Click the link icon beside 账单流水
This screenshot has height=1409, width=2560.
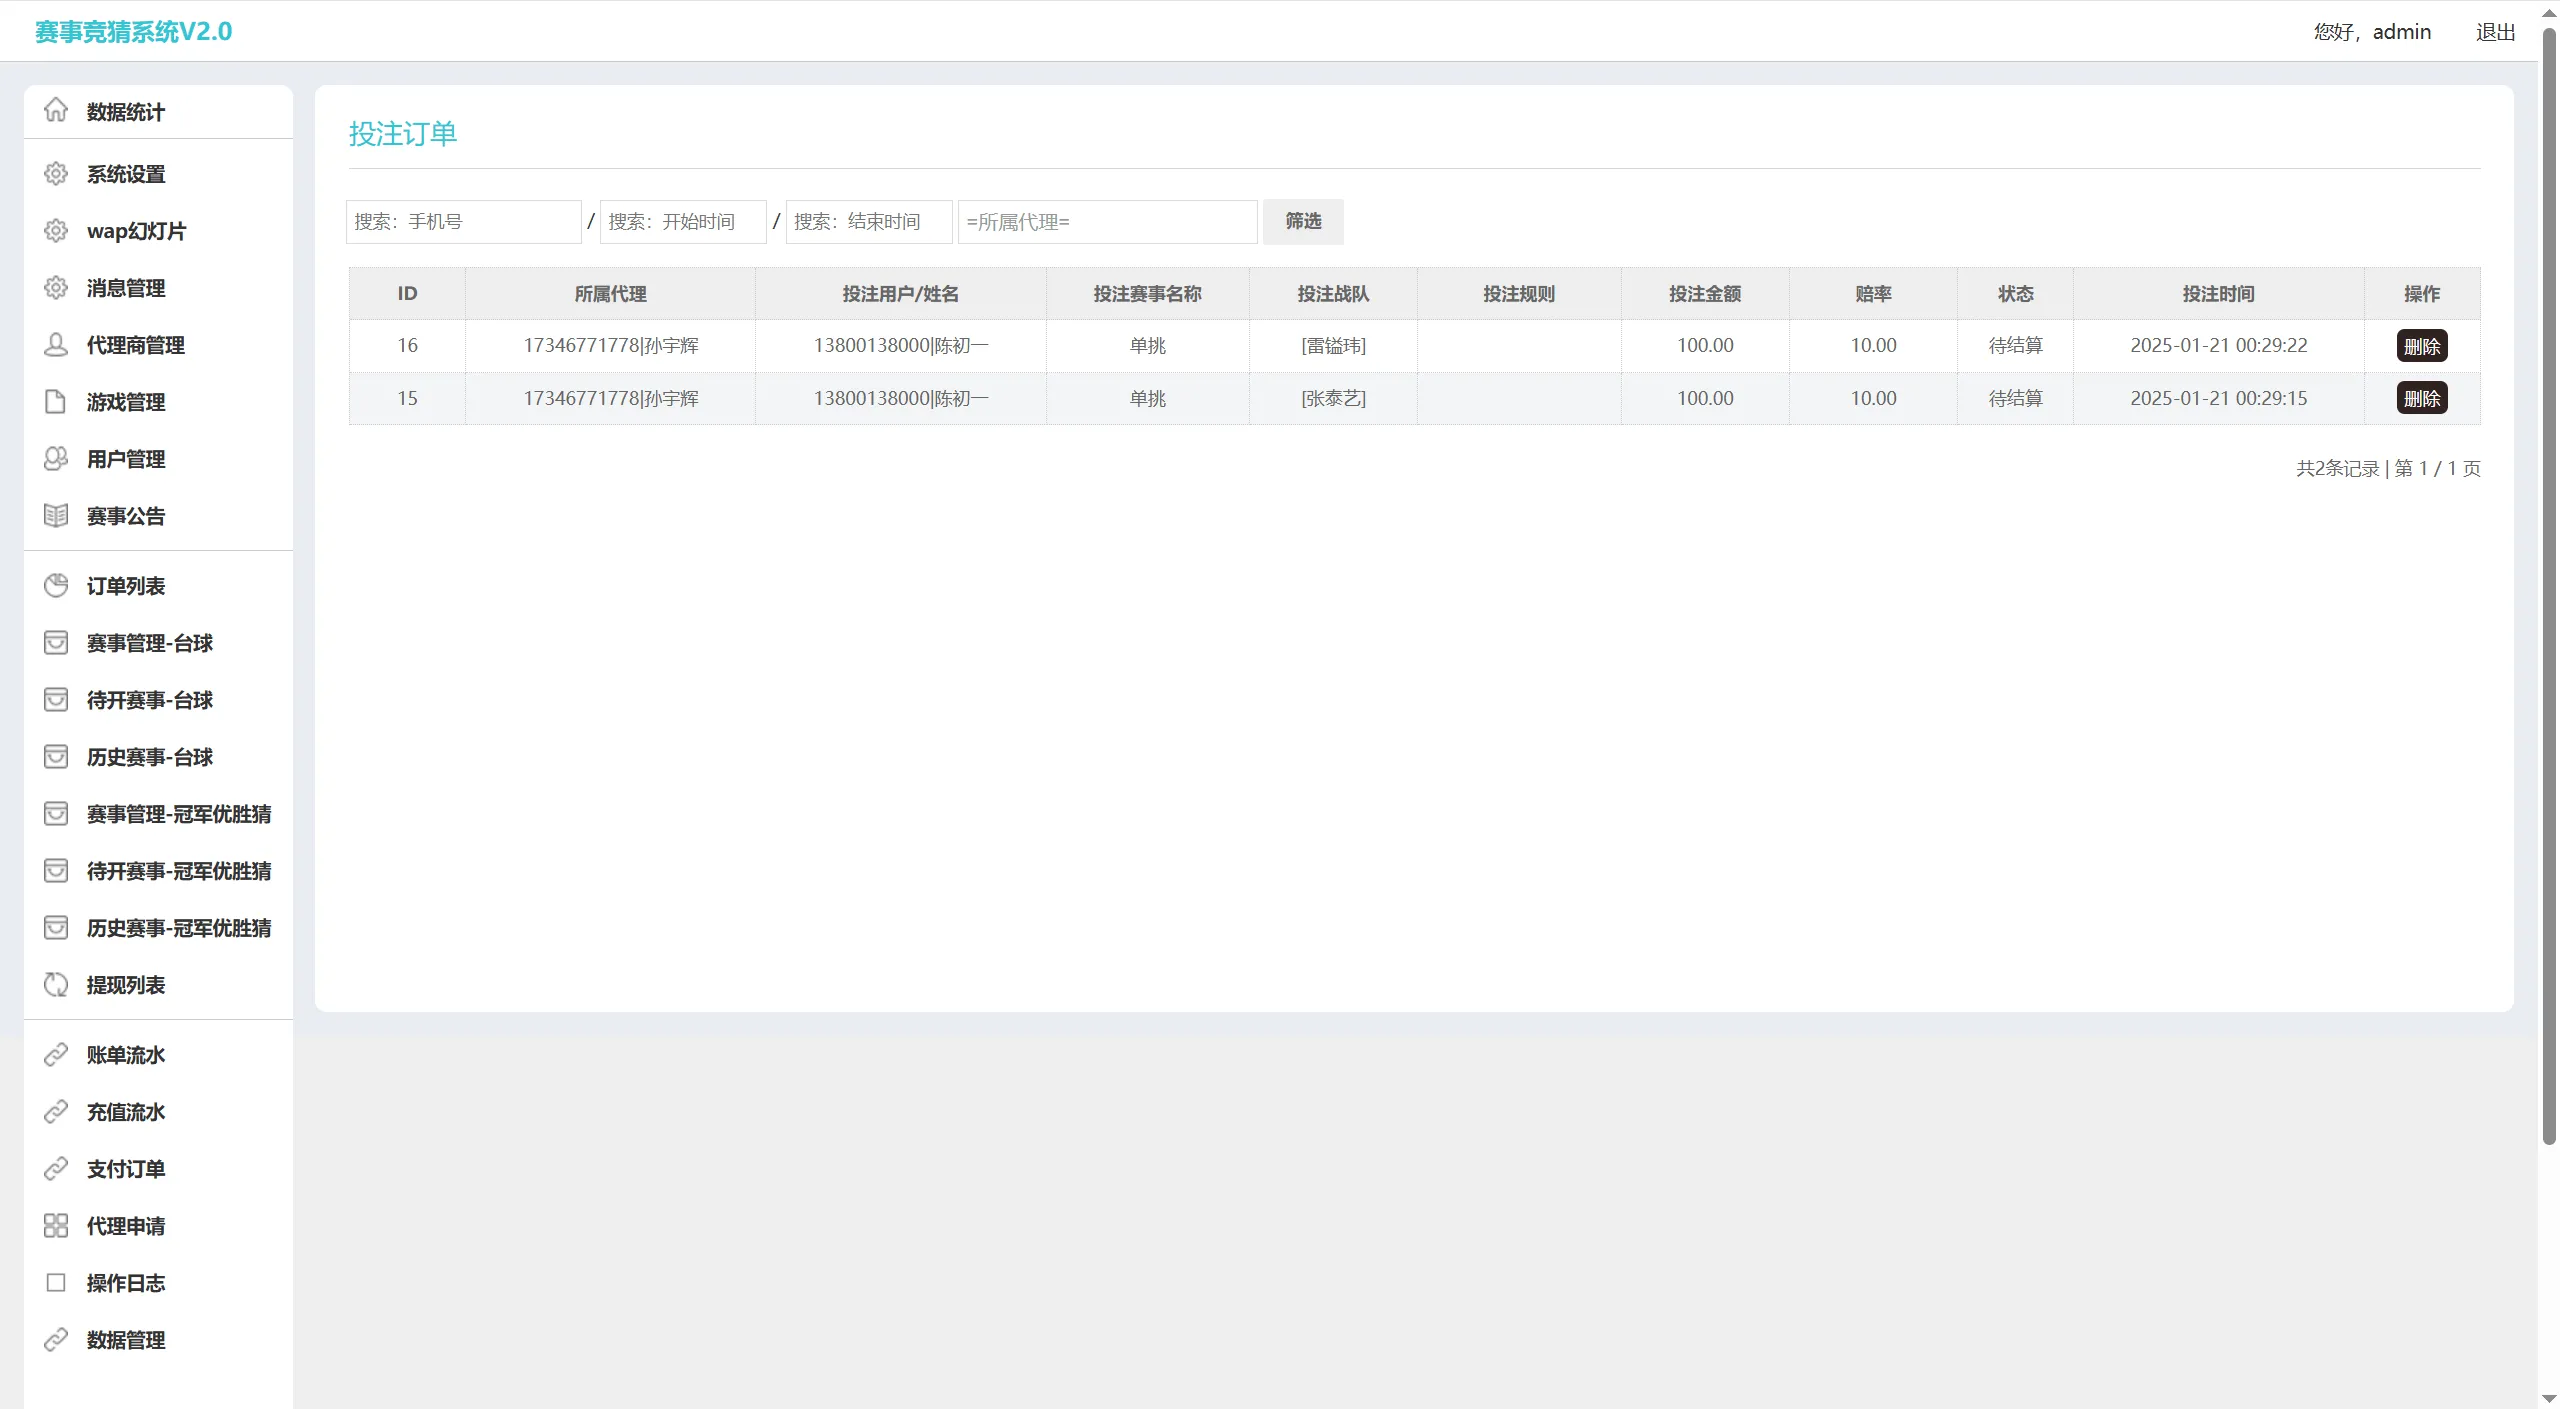click(x=56, y=1055)
